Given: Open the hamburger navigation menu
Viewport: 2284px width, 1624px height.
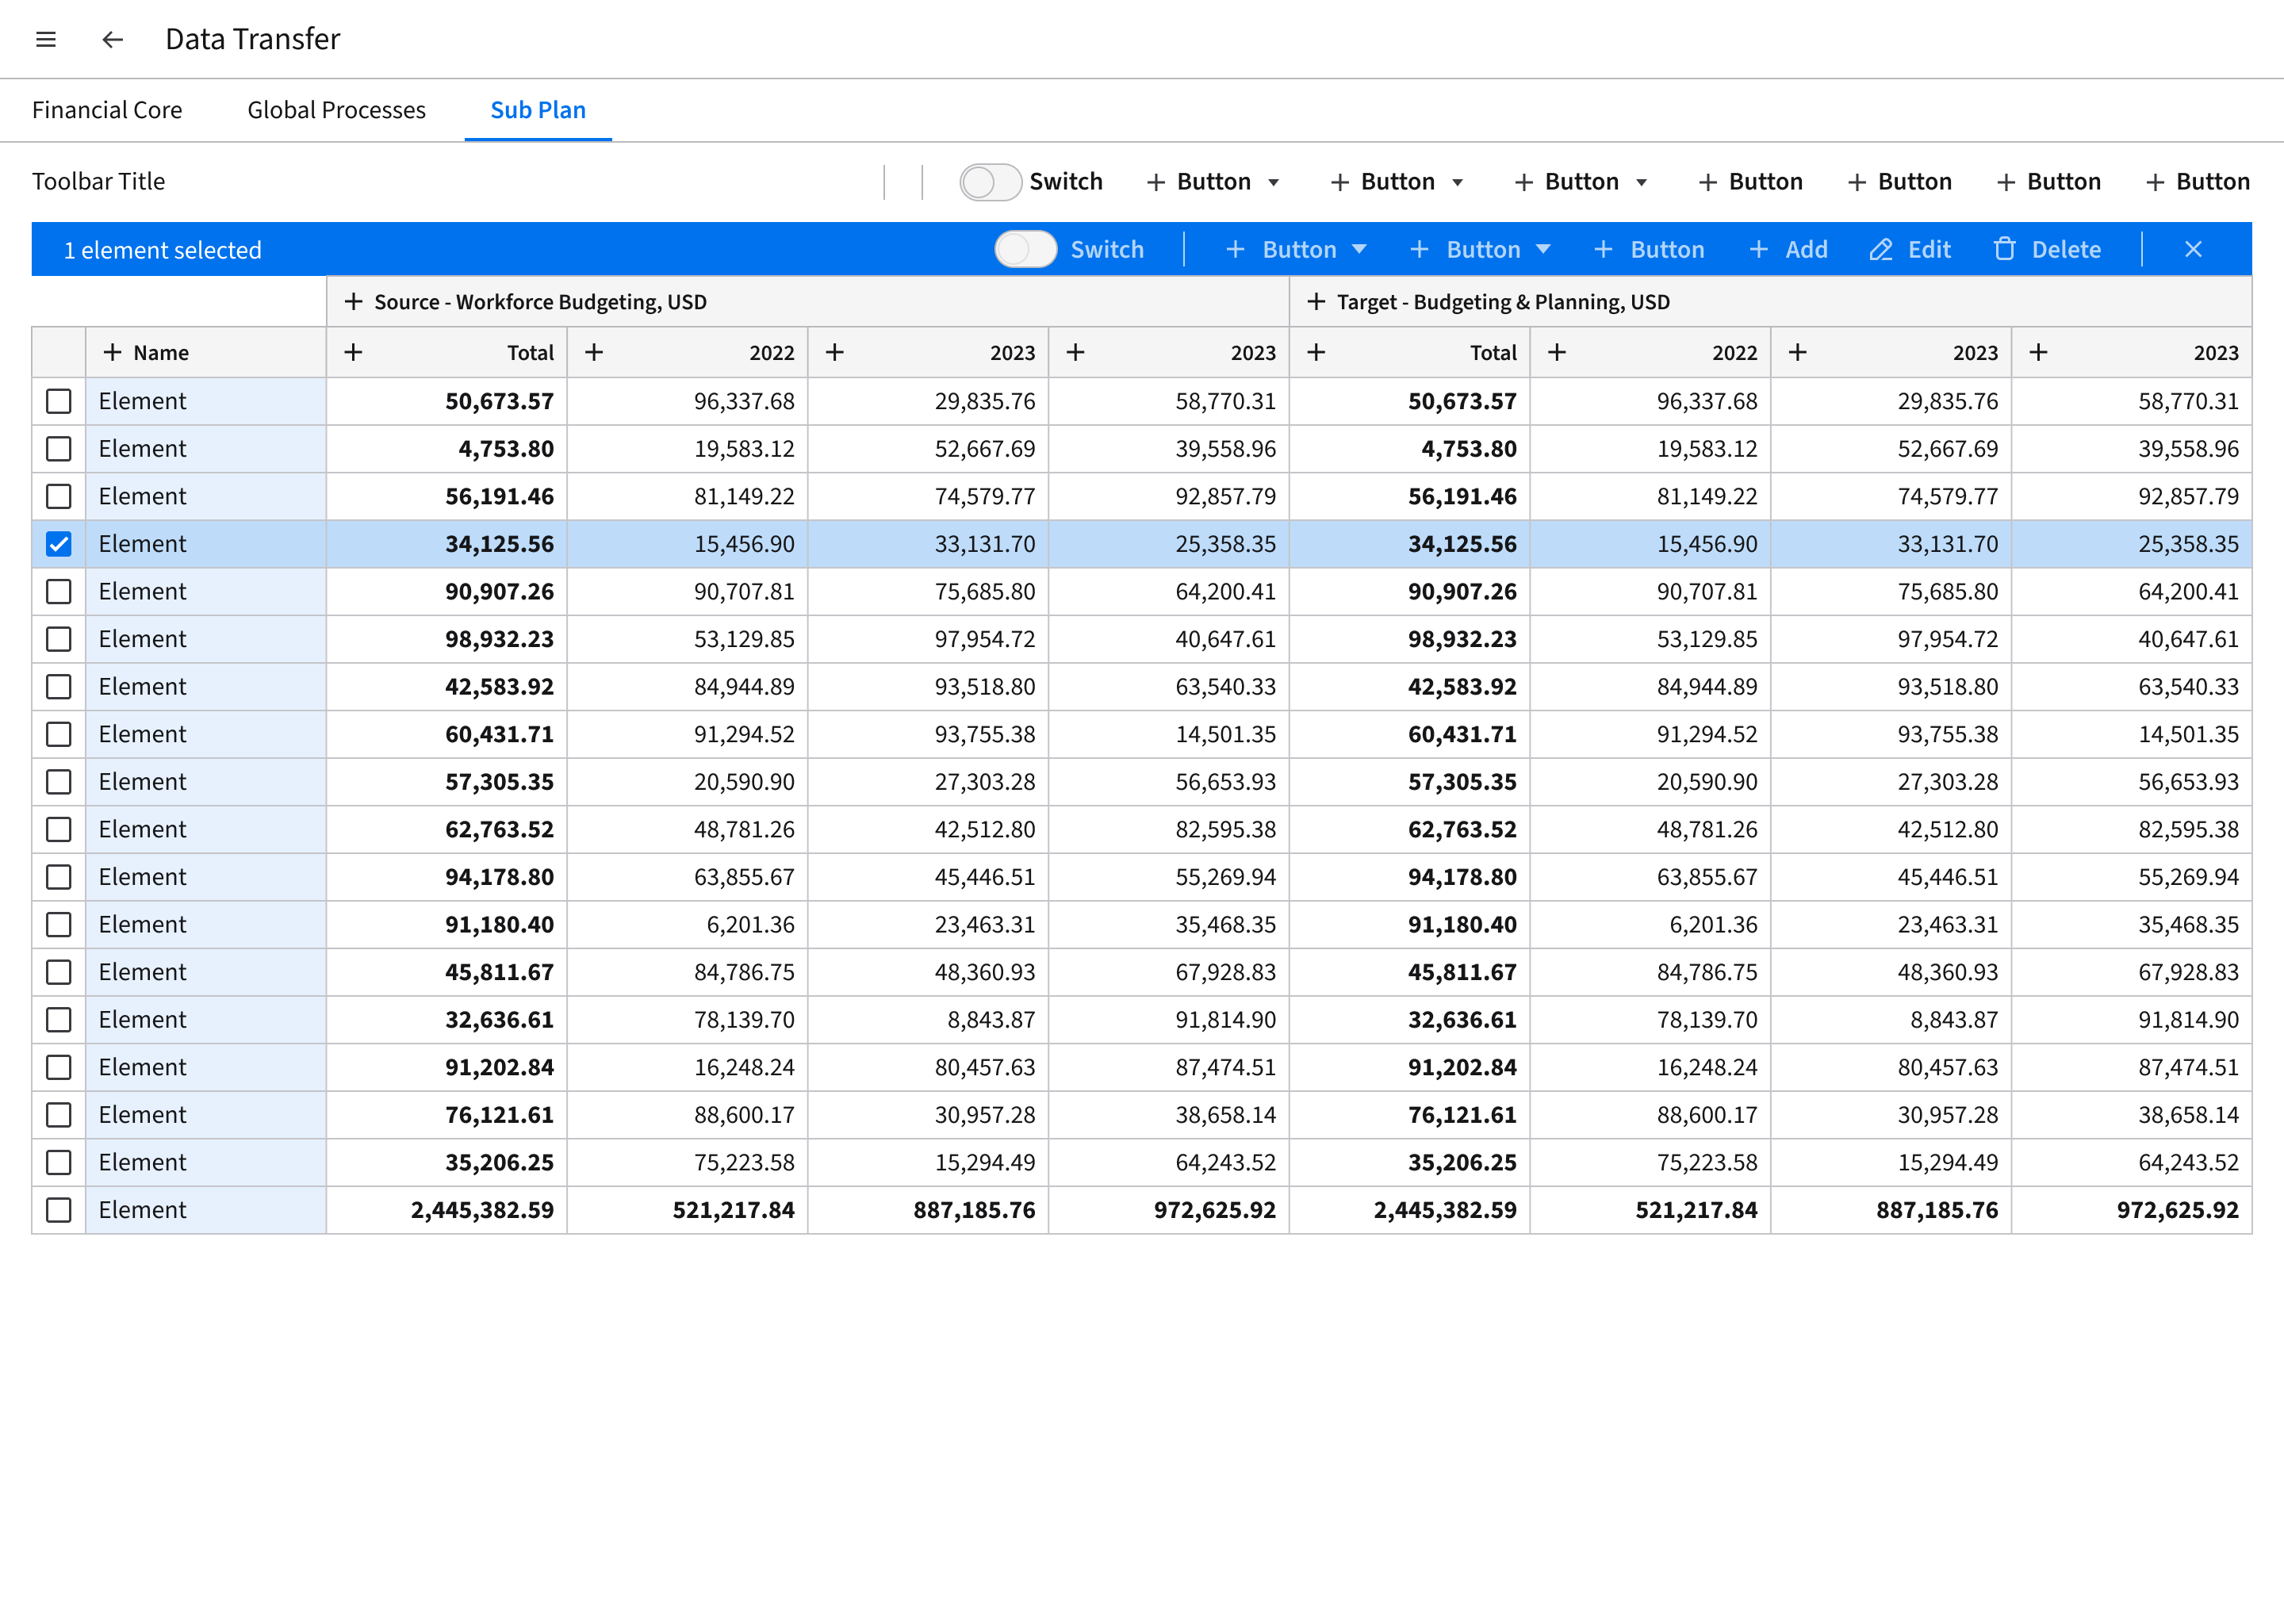Looking at the screenshot, I should point(46,39).
